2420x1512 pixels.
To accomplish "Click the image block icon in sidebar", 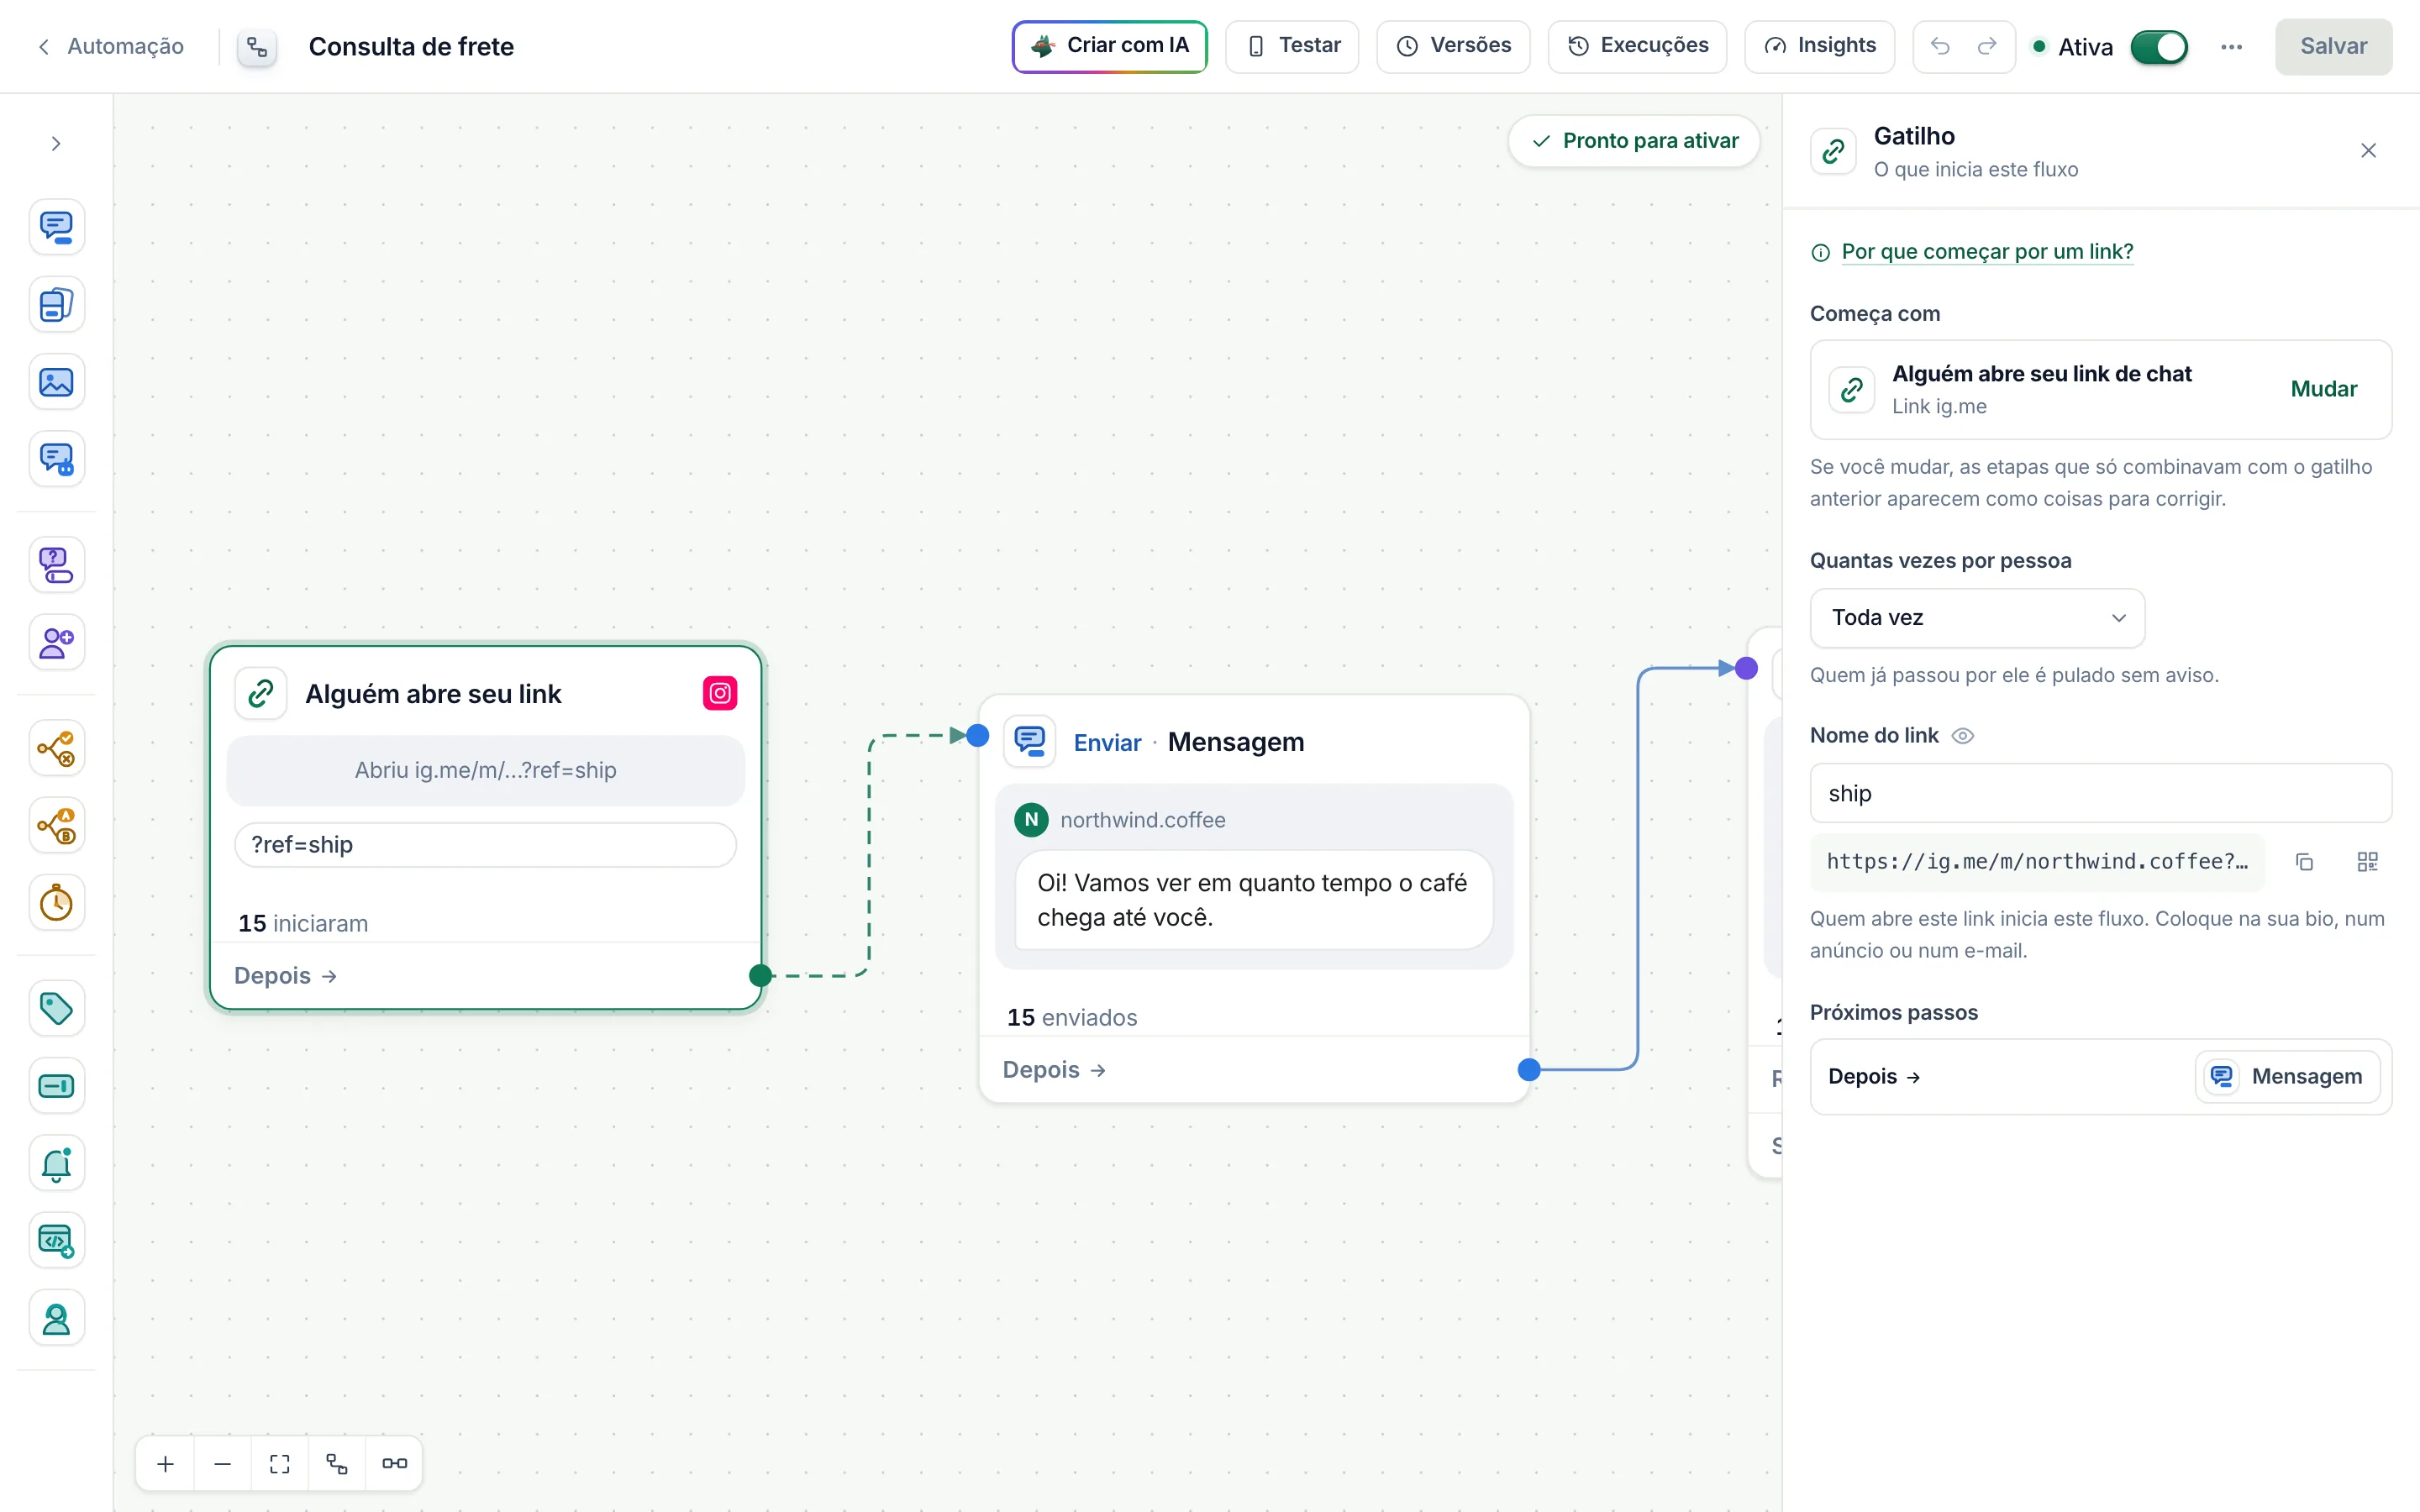I will [x=56, y=382].
